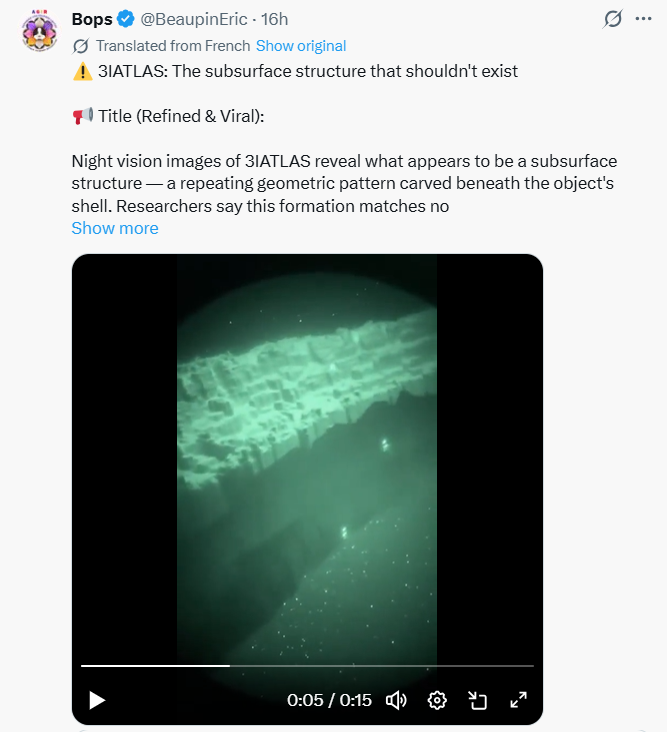Viewport: 667px width, 732px height.
Task: Mute the video sound
Action: click(396, 700)
